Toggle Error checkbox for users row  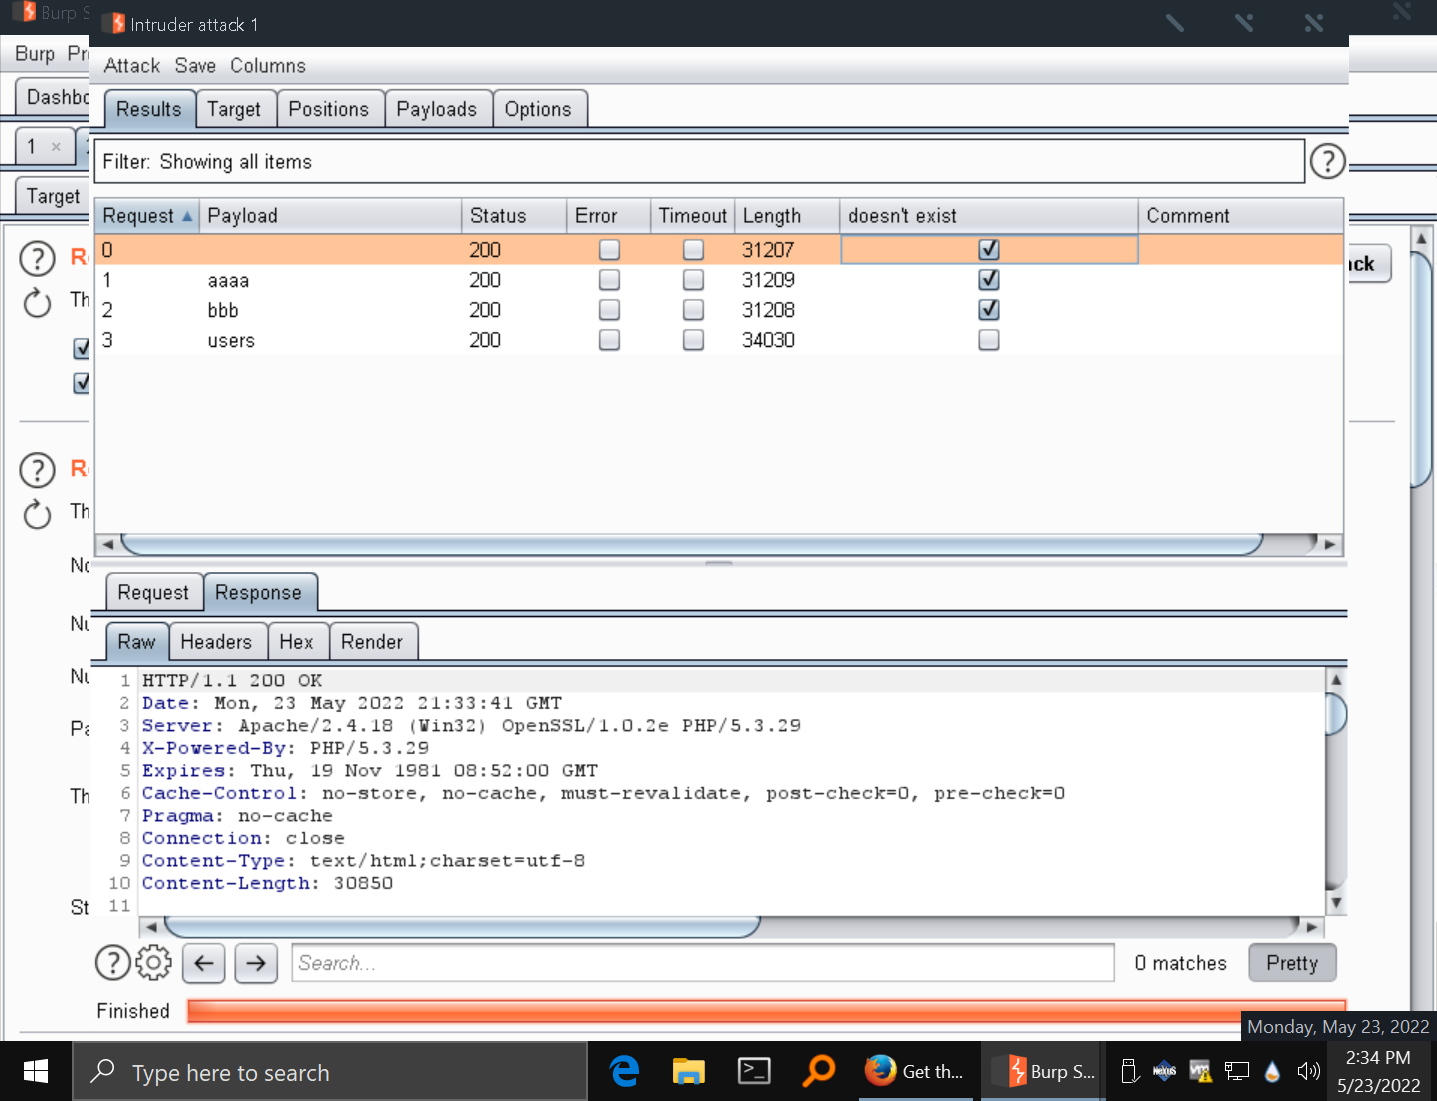coord(609,340)
